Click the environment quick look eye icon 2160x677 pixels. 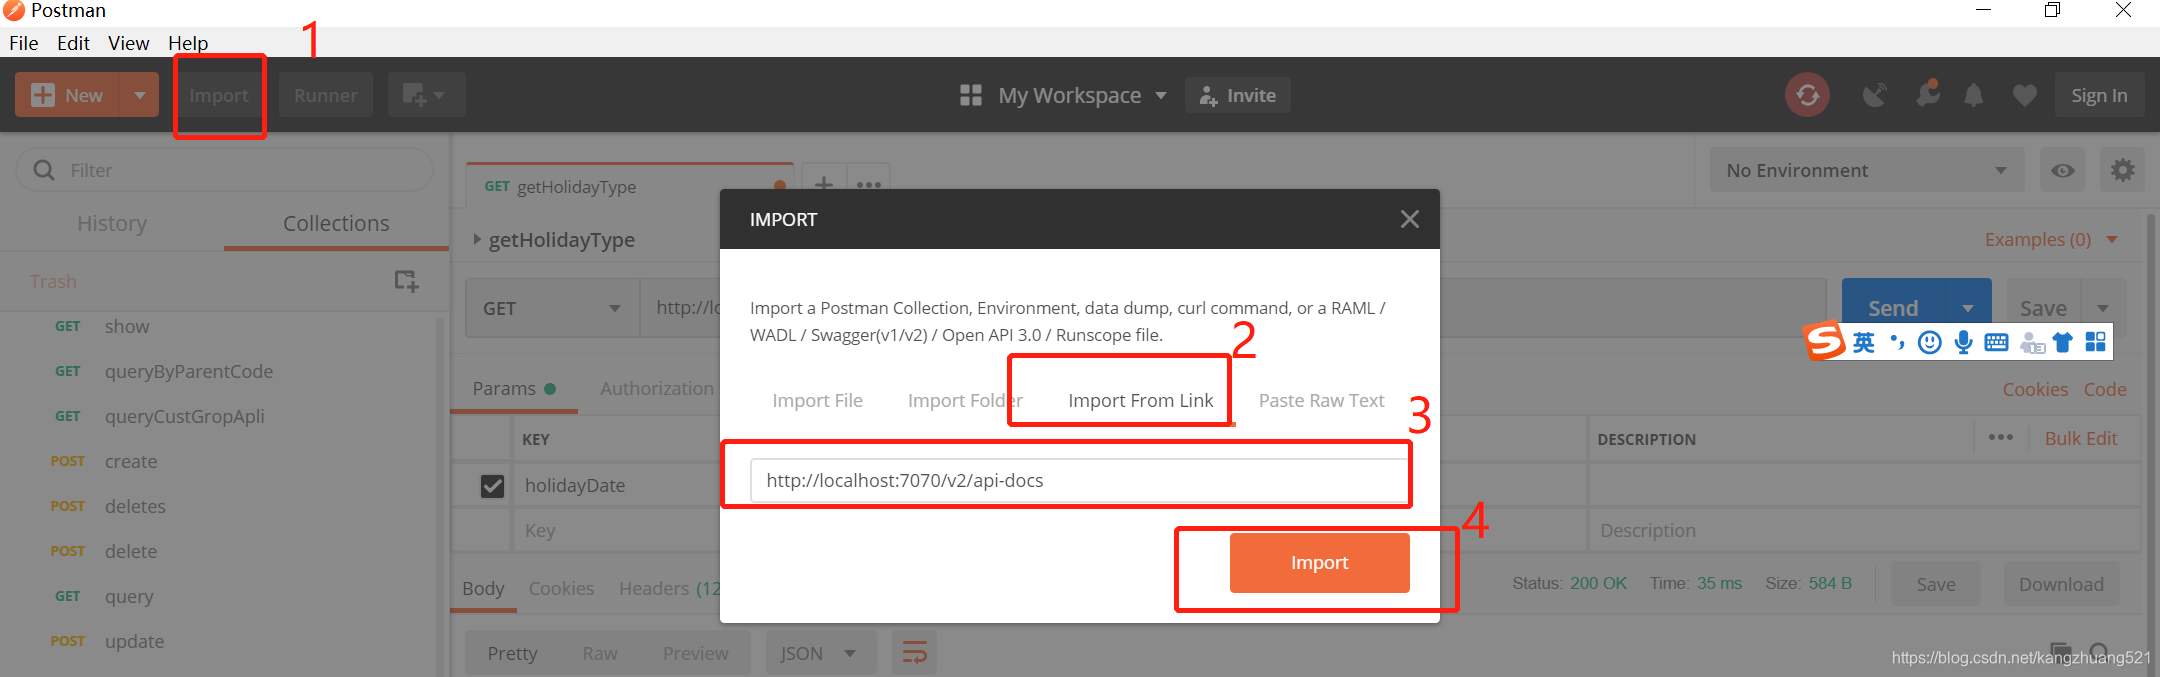click(x=2062, y=170)
